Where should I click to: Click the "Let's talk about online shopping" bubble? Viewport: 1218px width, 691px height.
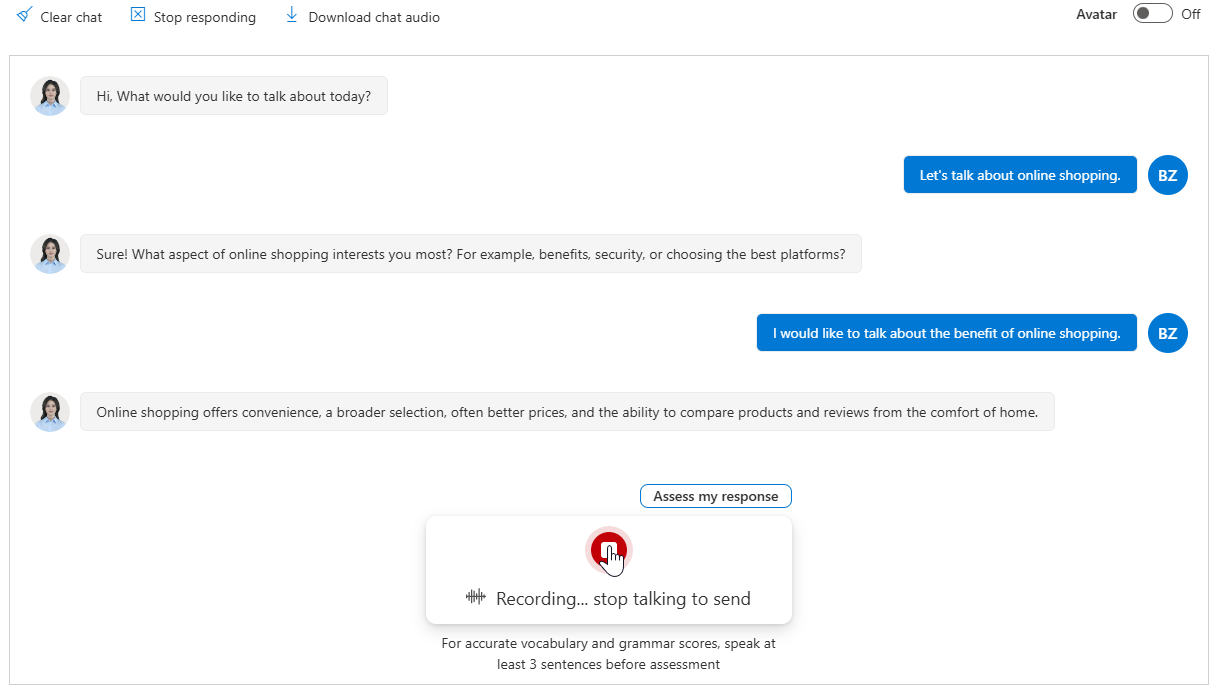(1019, 175)
